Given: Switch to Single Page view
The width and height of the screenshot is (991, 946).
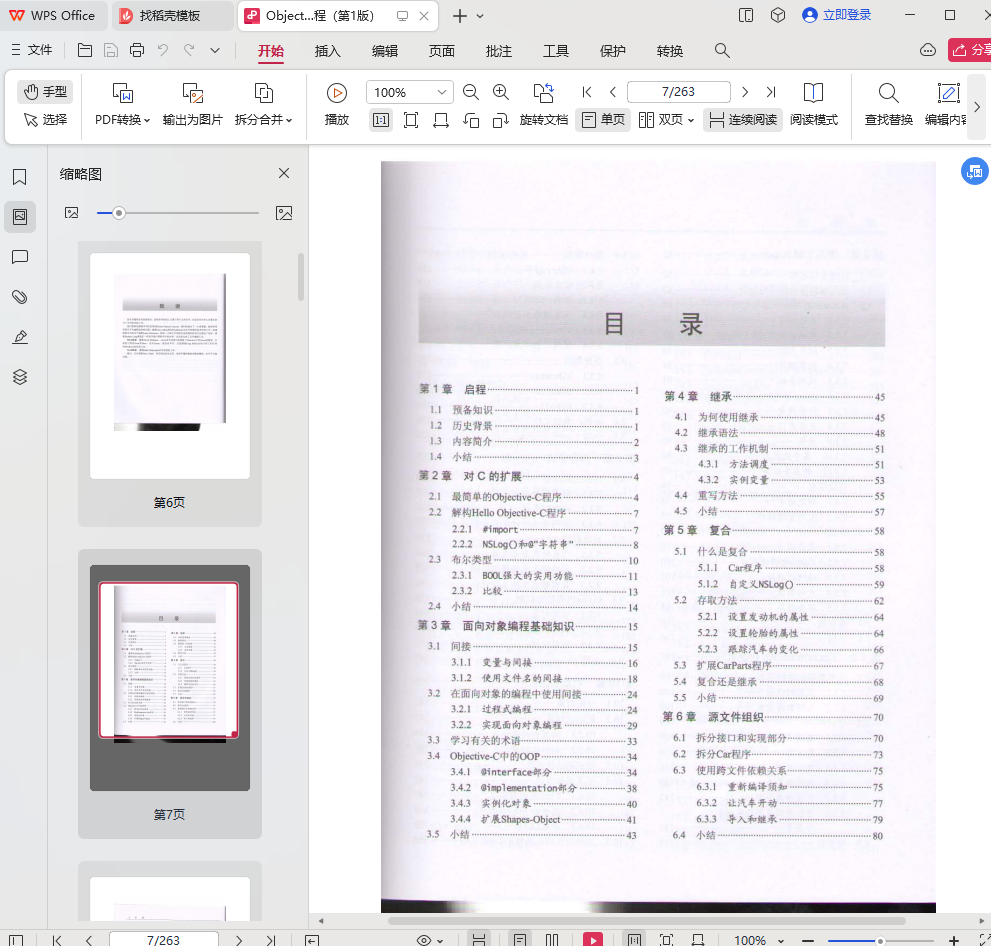Looking at the screenshot, I should pos(603,120).
